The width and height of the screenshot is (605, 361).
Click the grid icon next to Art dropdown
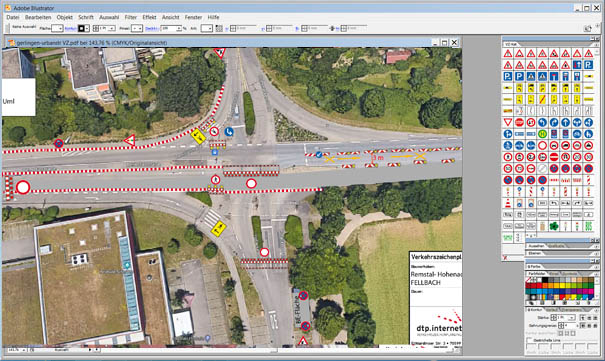(x=219, y=29)
